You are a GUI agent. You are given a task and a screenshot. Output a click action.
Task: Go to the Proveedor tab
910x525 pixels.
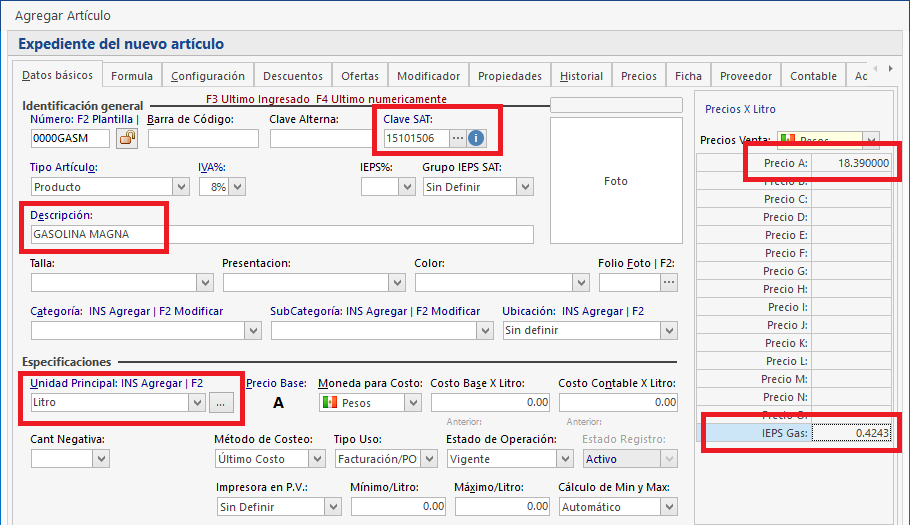click(745, 76)
